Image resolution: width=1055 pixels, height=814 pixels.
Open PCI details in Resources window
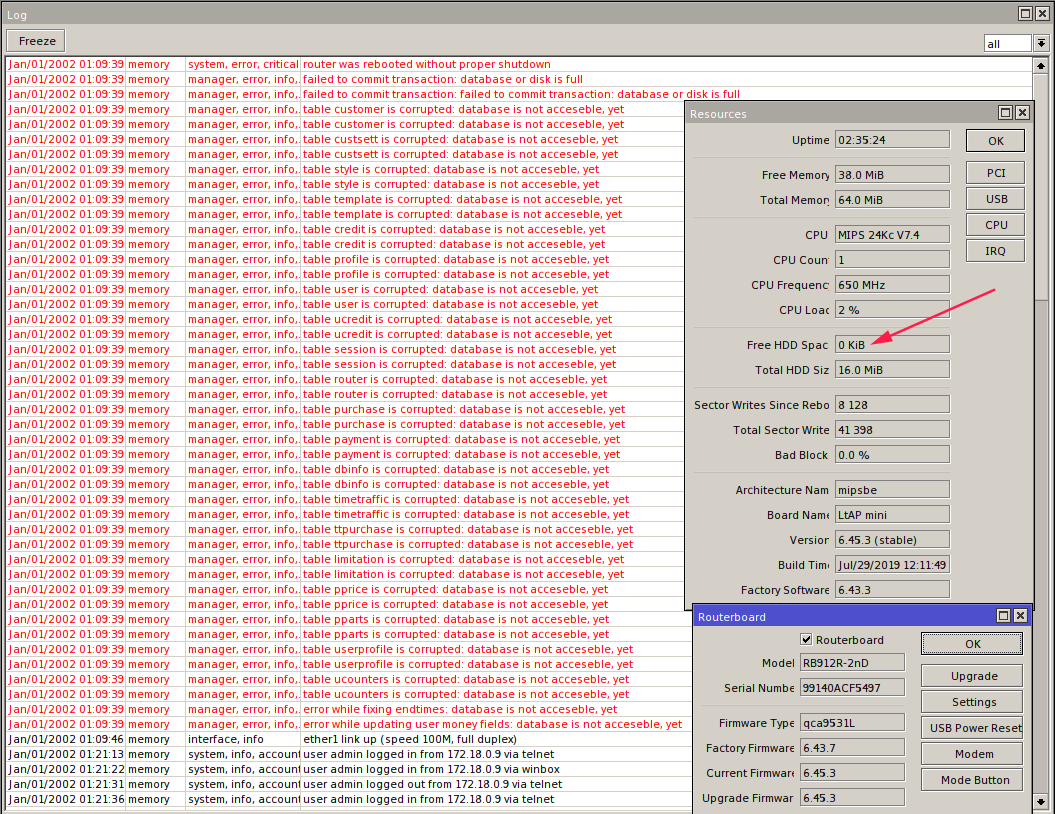pos(996,173)
